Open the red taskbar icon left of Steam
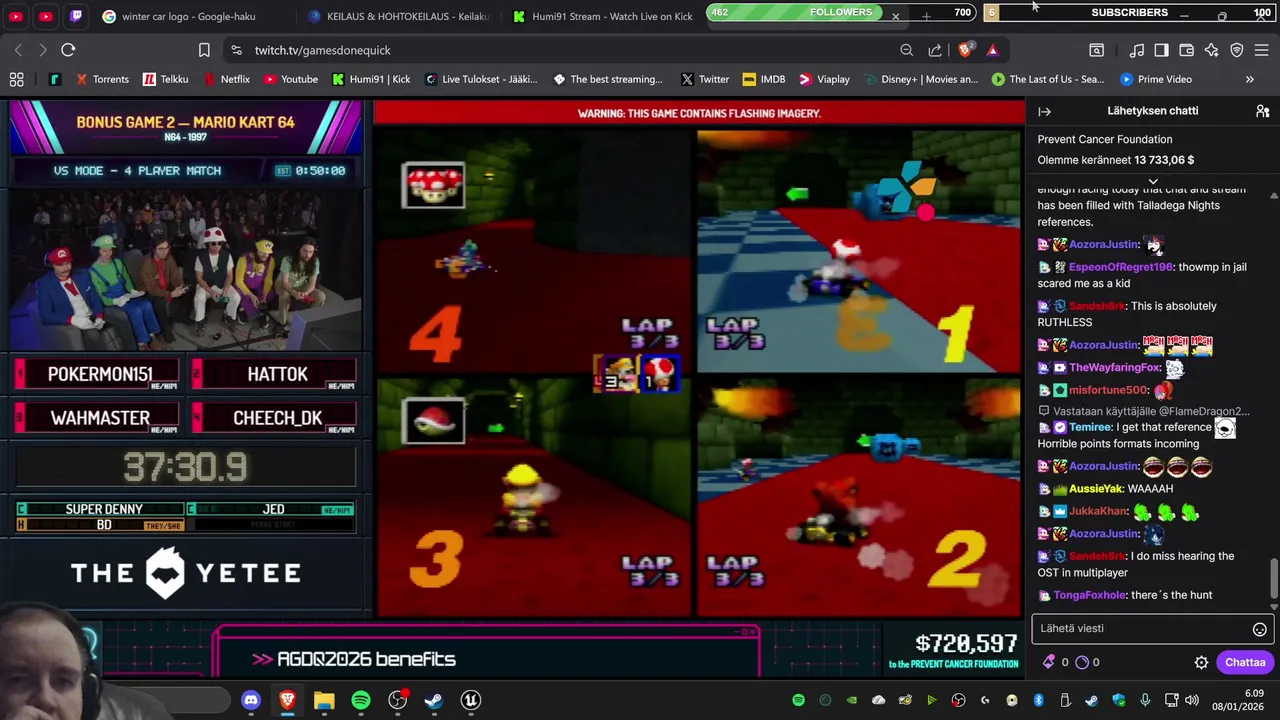Image resolution: width=1280 pixels, height=720 pixels. coord(398,700)
